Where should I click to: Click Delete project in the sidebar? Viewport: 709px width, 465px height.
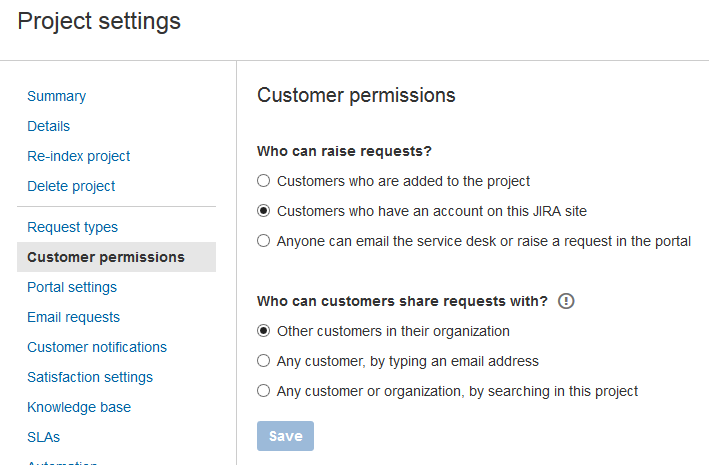pos(71,186)
